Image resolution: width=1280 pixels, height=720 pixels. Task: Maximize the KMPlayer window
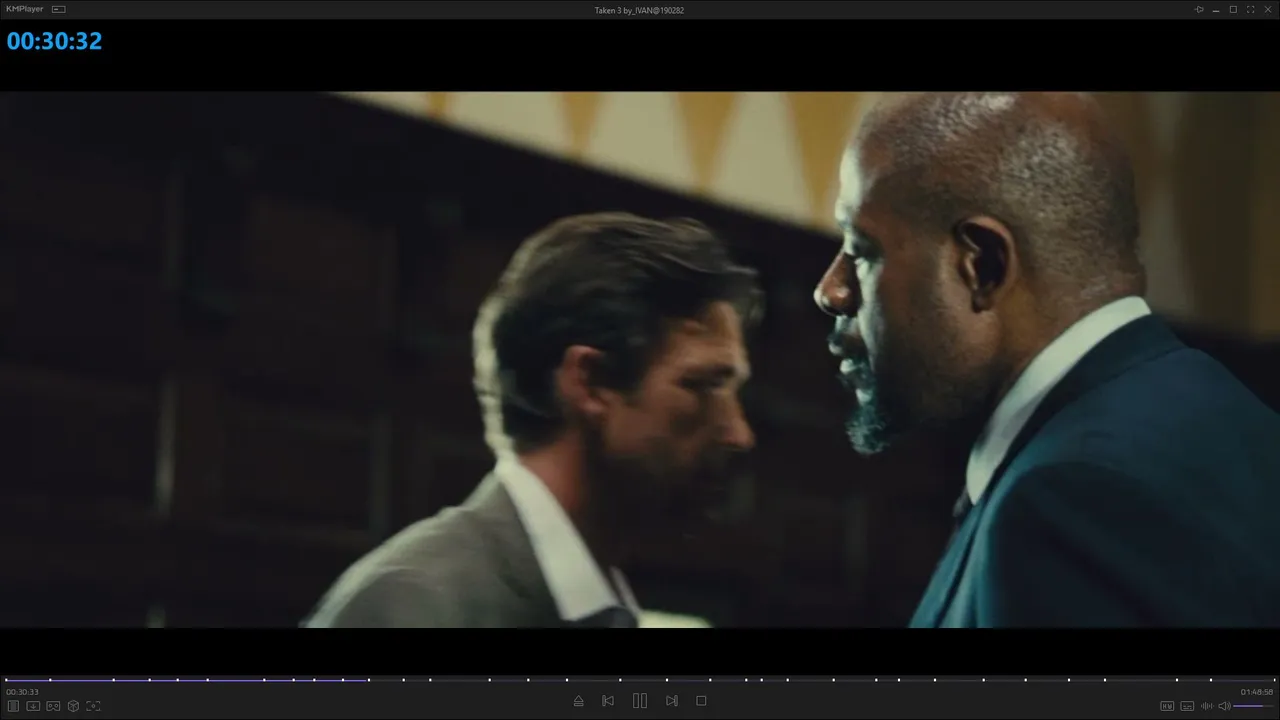(1233, 9)
